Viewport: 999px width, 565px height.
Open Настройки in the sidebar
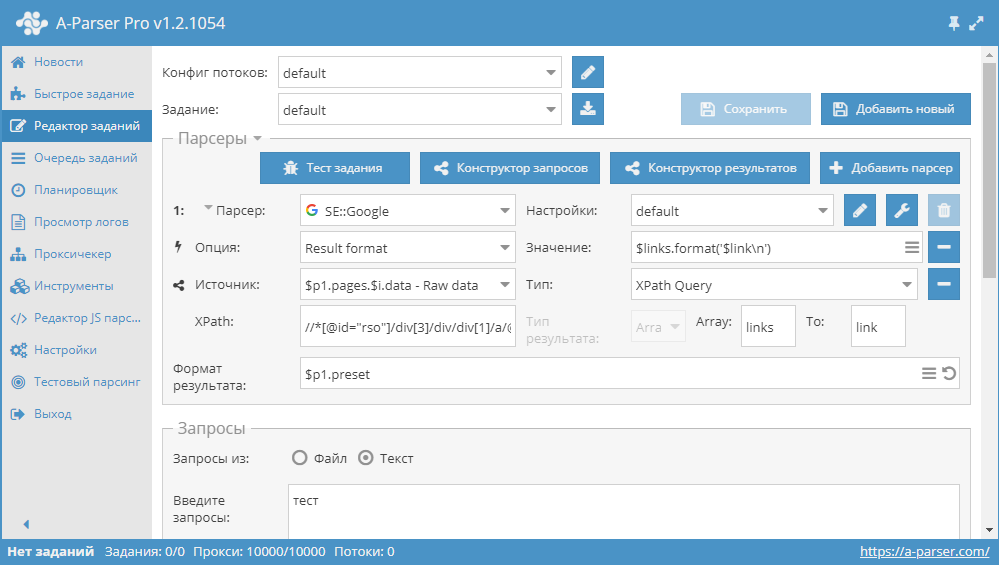tap(76, 350)
